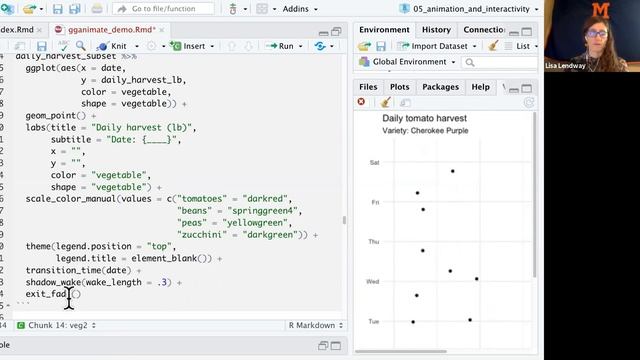Click the top toolbar save icon

(58, 9)
